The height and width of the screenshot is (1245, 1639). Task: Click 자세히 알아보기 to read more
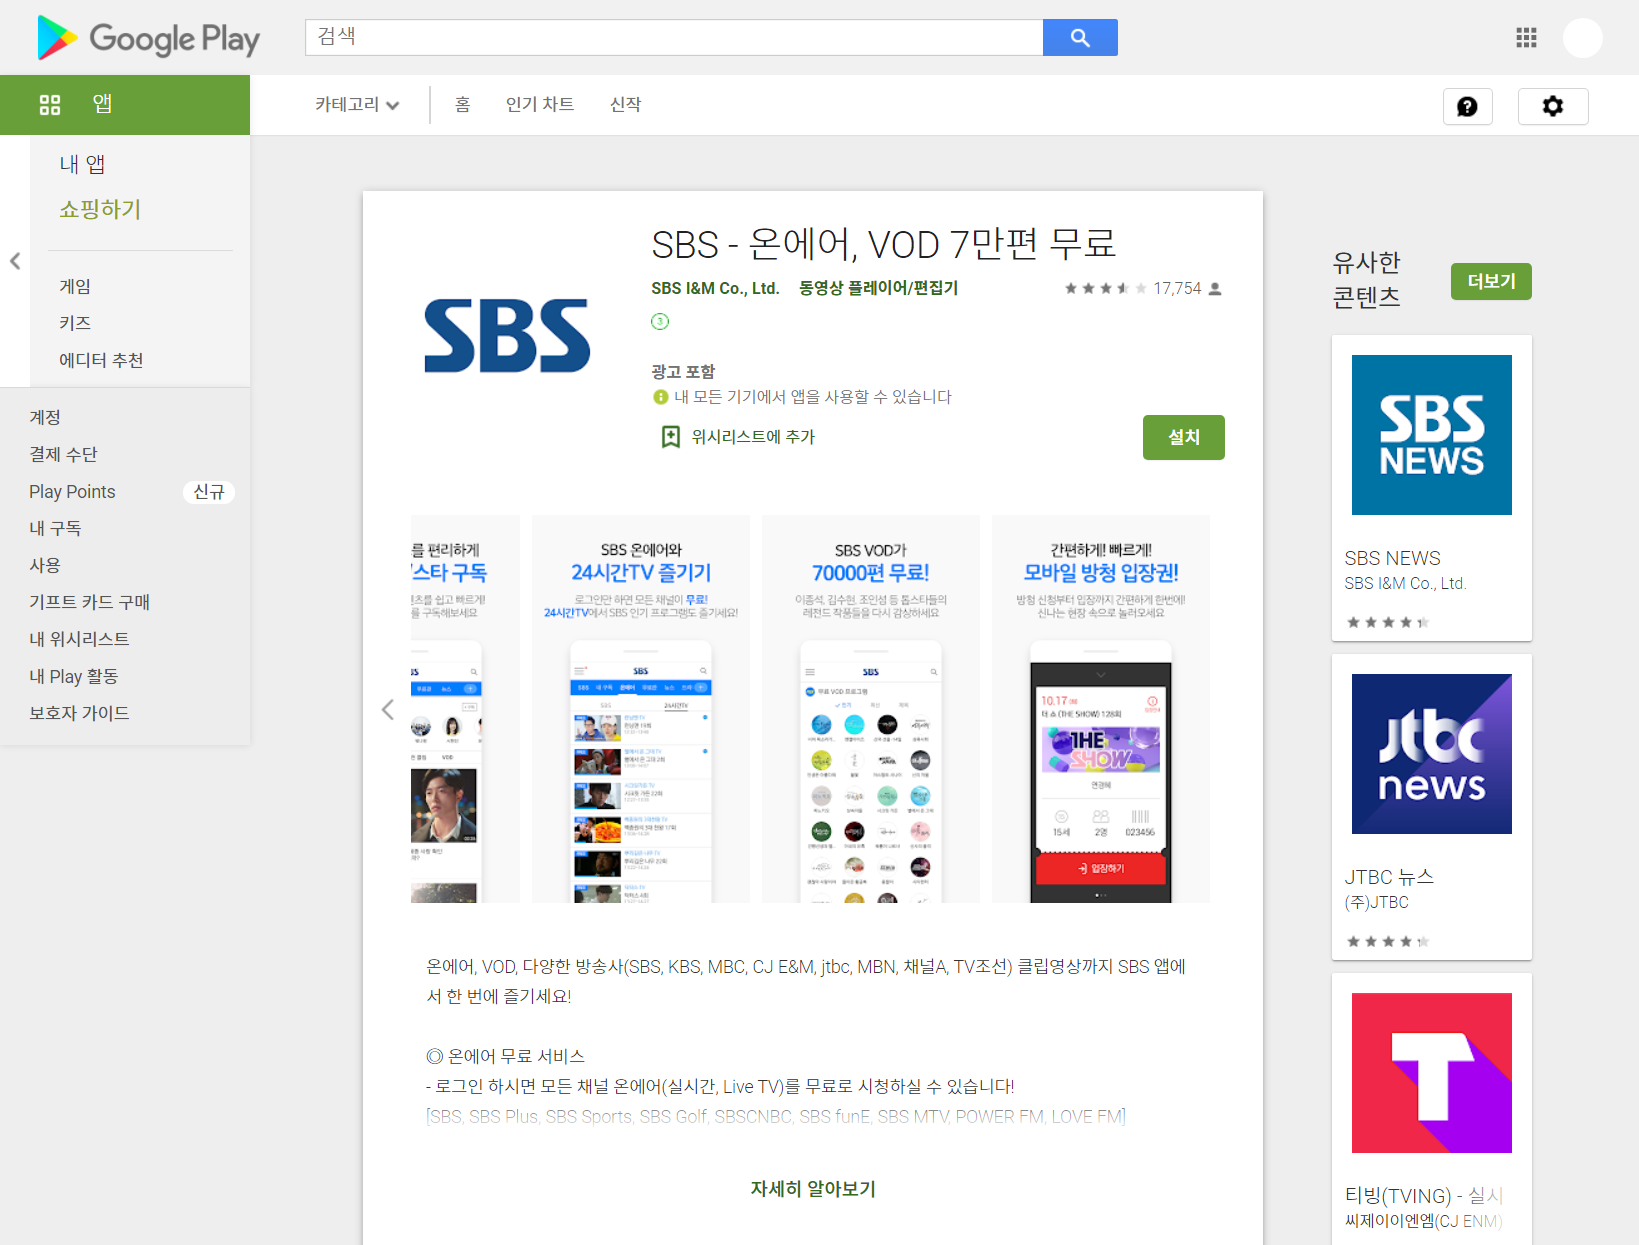point(813,1189)
